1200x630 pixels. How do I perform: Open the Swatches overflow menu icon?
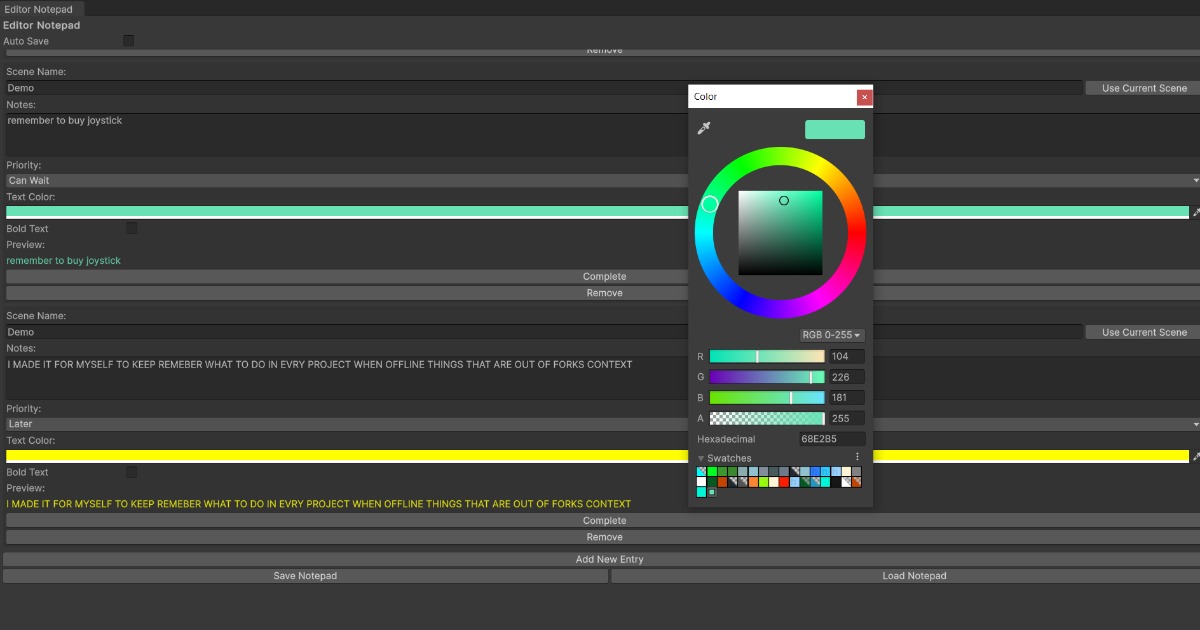click(x=856, y=457)
